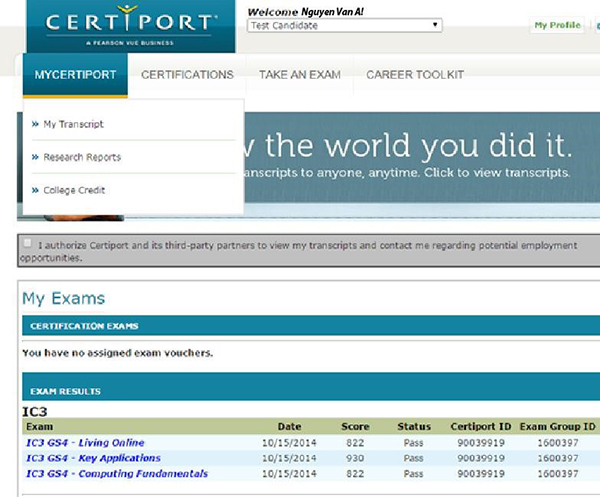Click the CERTIFICATION EXAMS section header
The height and width of the screenshot is (497, 600).
point(311,326)
